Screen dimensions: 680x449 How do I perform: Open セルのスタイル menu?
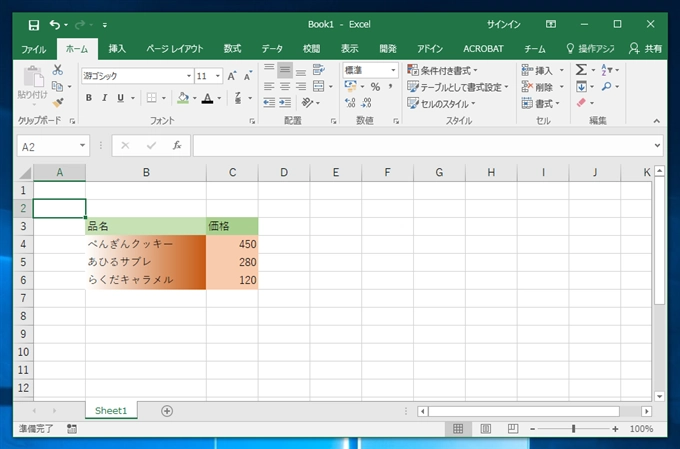pyautogui.click(x=441, y=104)
